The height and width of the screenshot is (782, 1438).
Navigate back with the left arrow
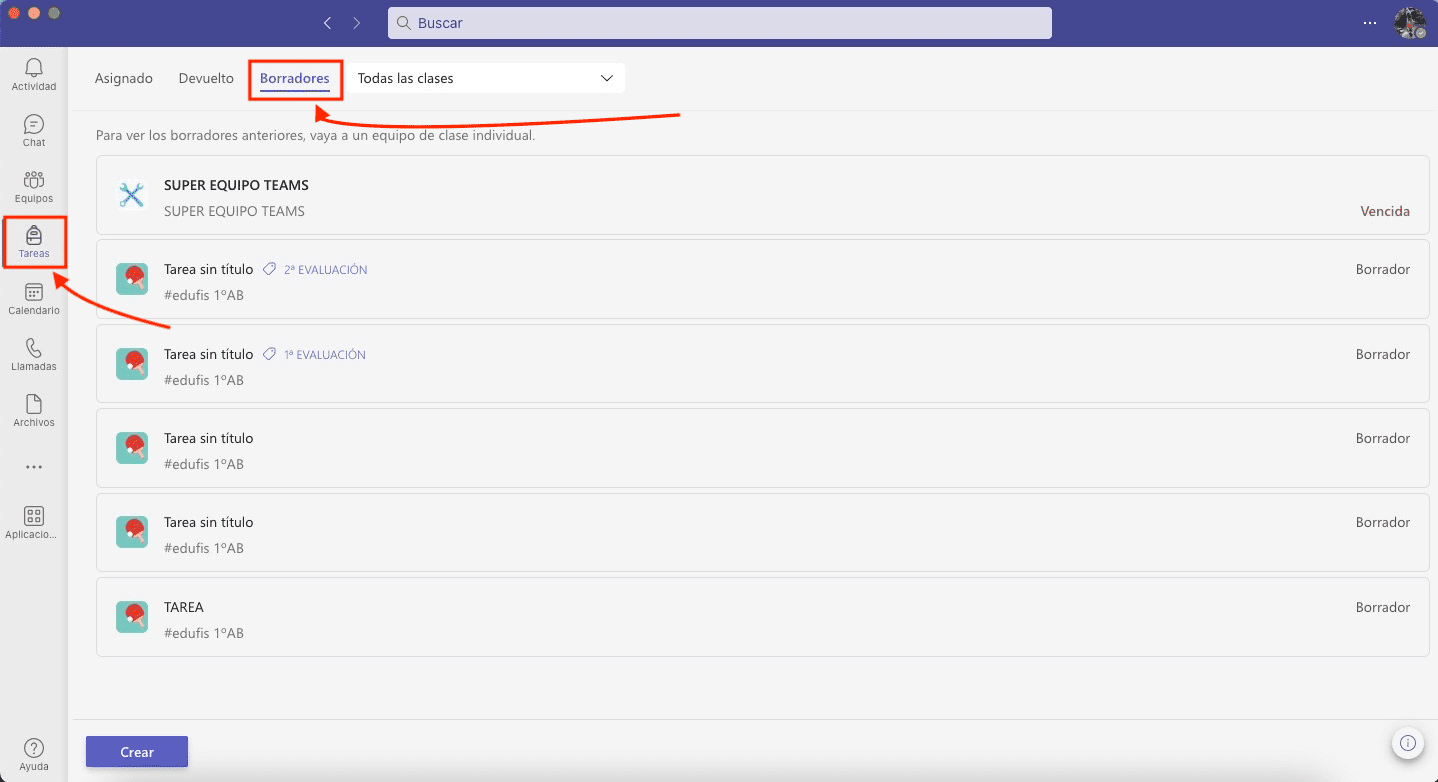(327, 23)
